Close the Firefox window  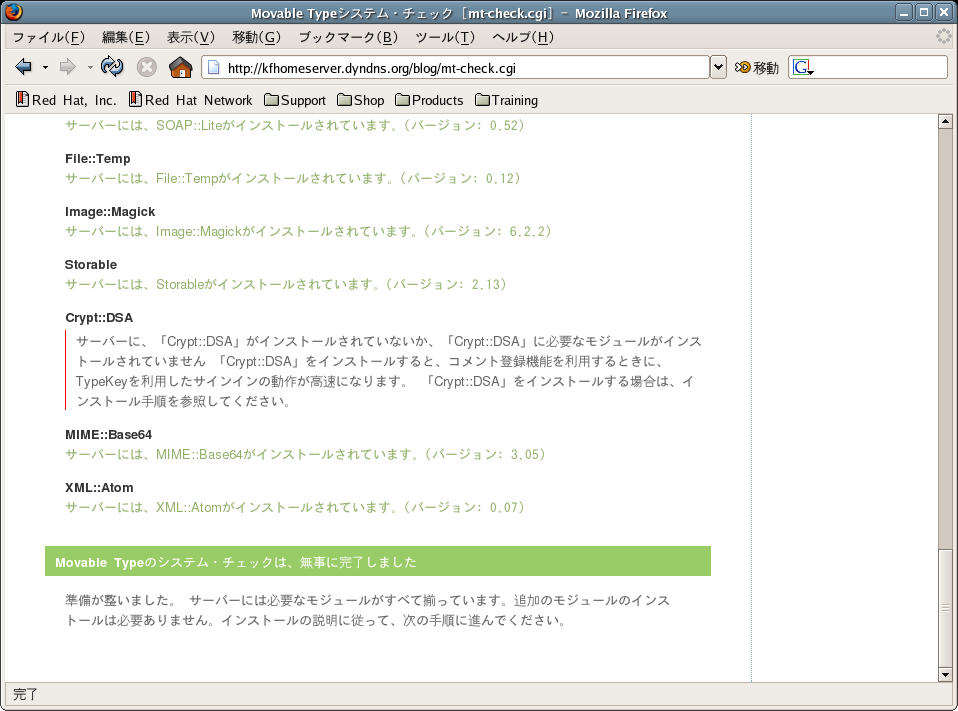pos(944,12)
